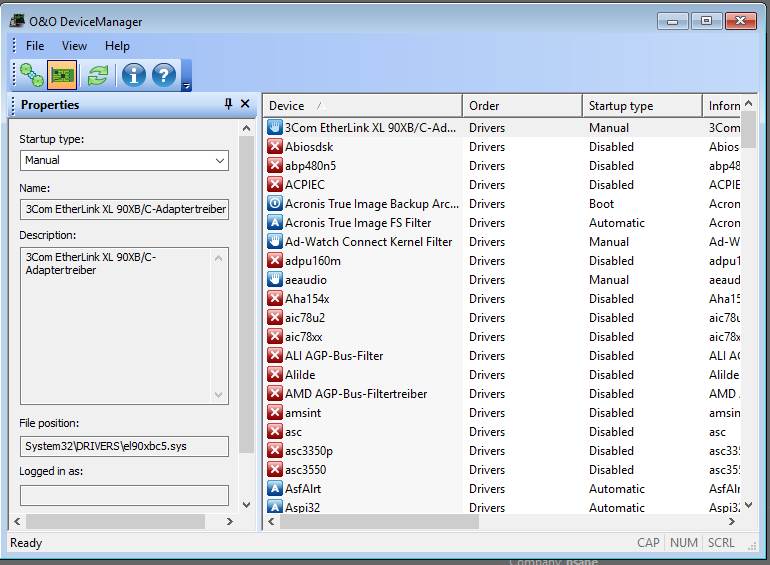Viewport: 770px width, 565px height.
Task: Click the Startup type column header
Action: point(641,106)
